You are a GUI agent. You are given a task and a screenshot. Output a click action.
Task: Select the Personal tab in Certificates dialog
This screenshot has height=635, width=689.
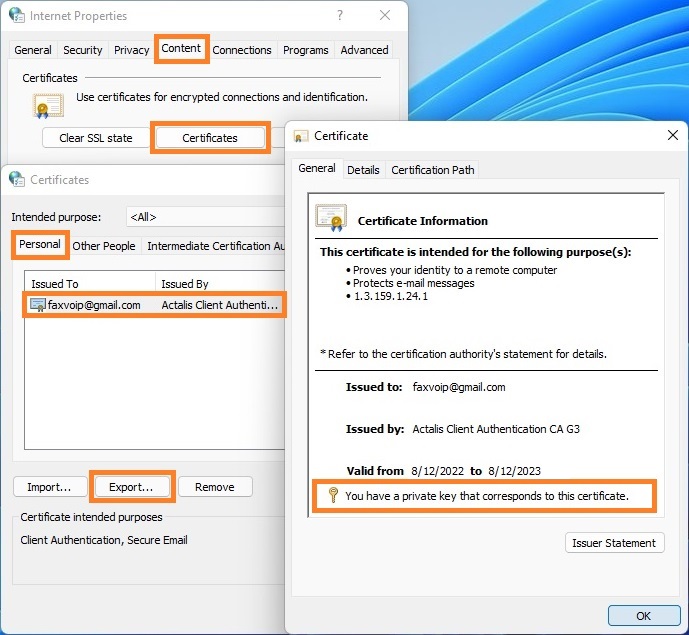pos(40,244)
